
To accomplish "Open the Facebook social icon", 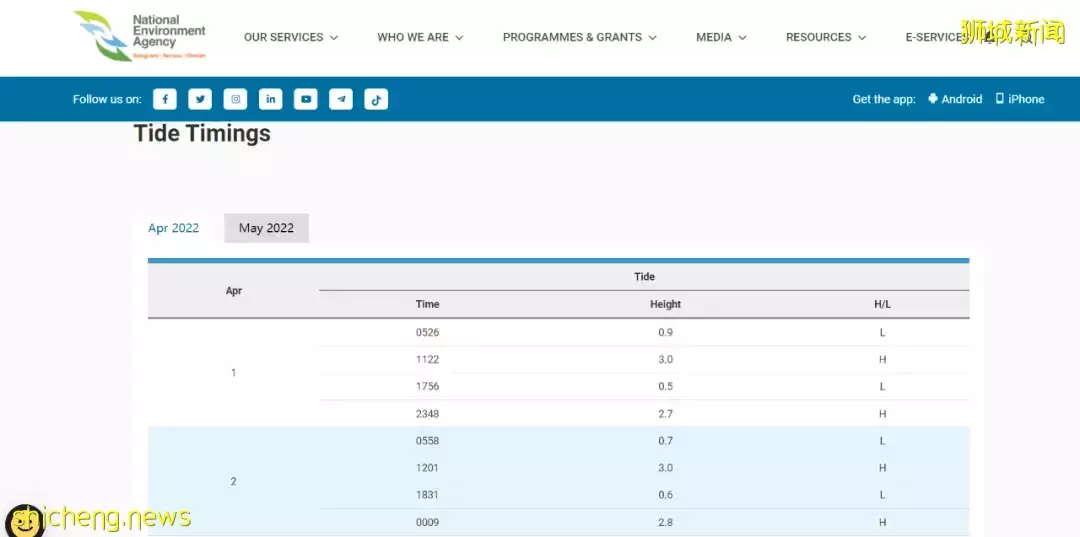I will point(165,99).
